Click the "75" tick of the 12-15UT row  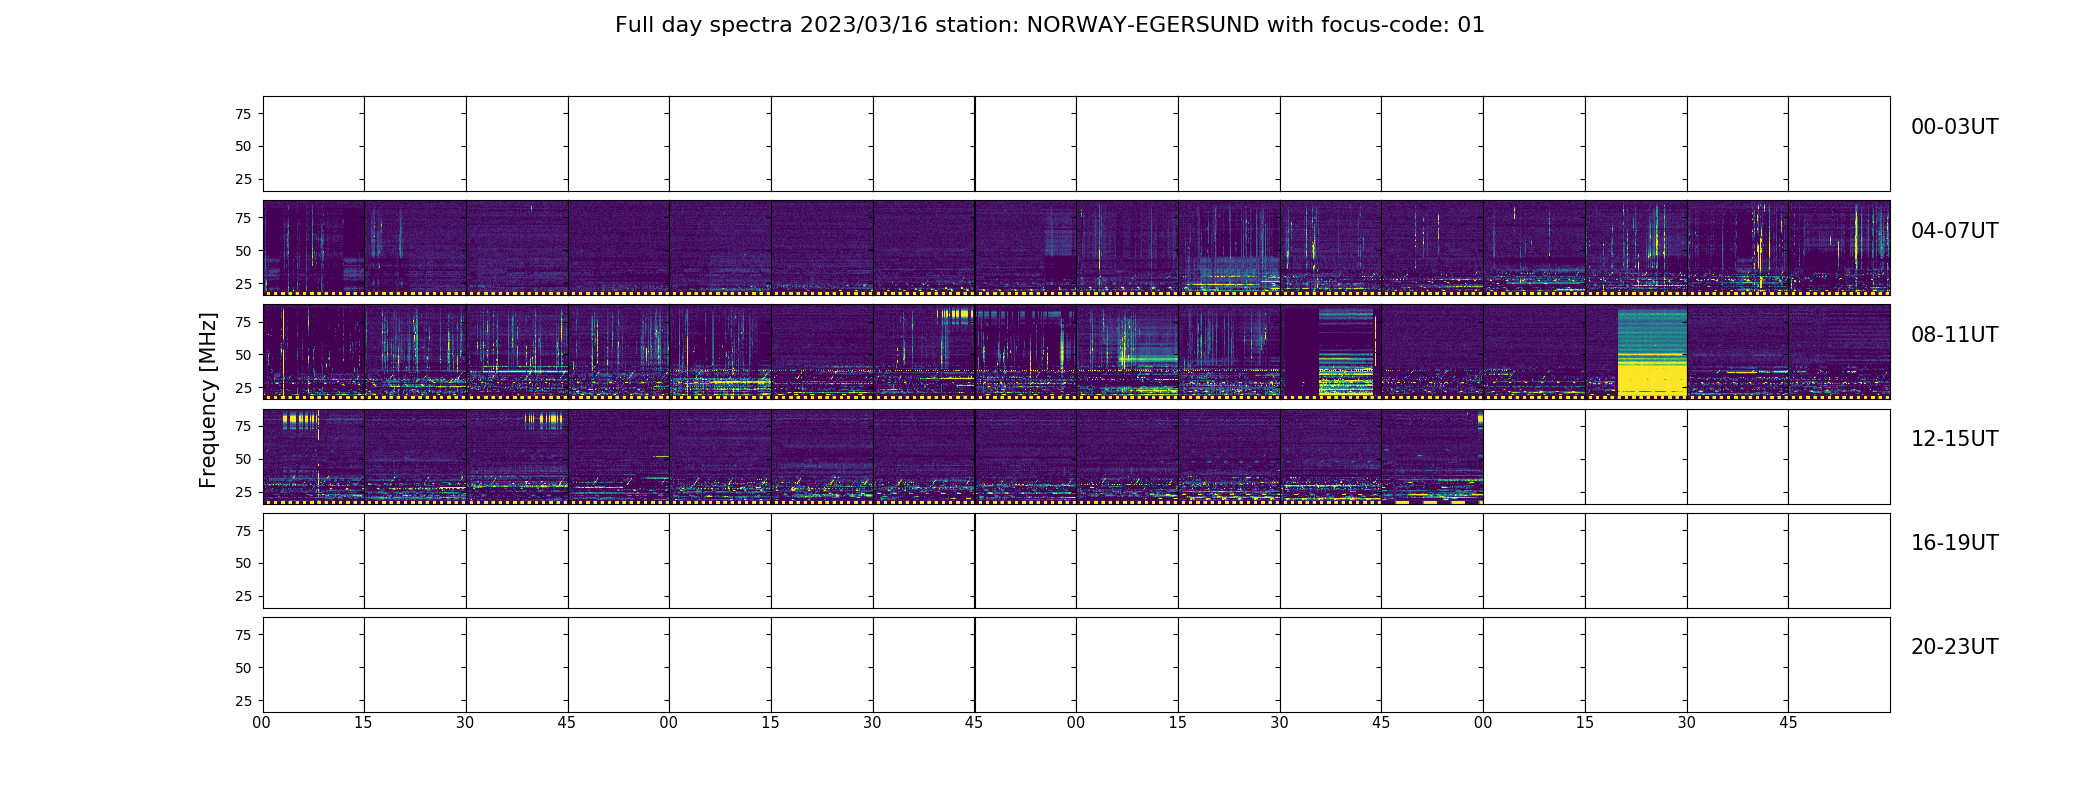[x=243, y=426]
